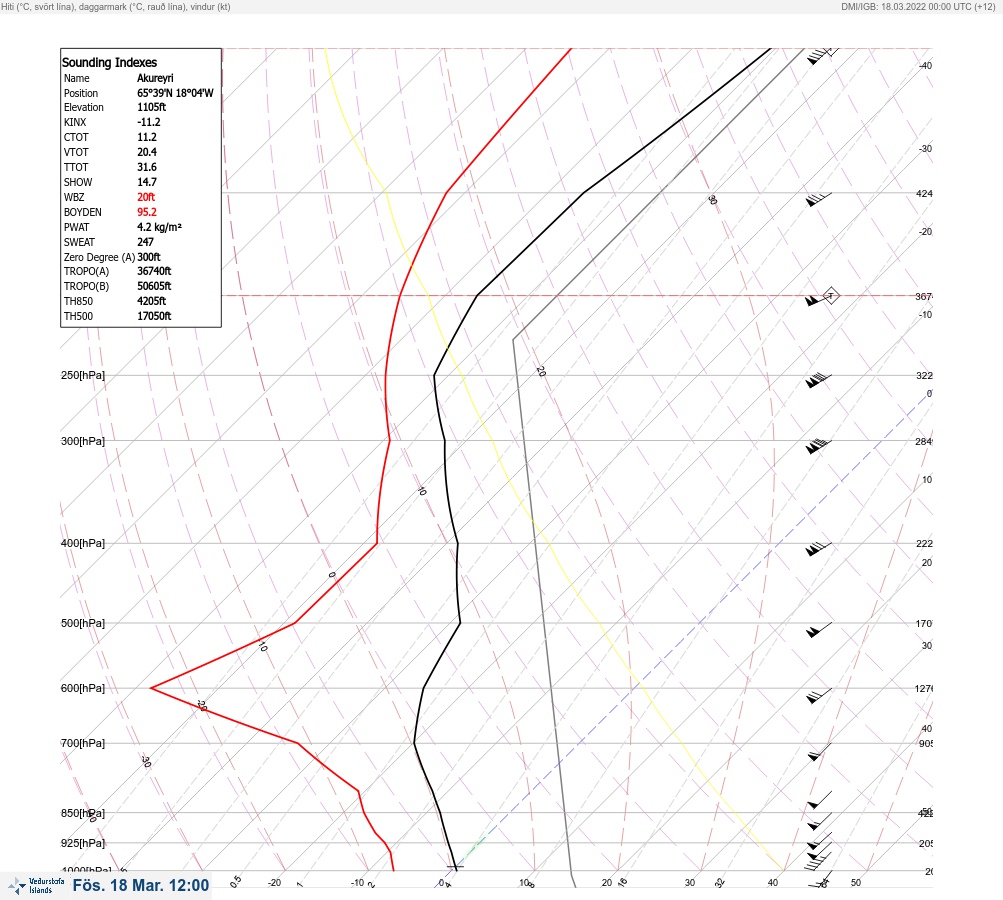Click the VTOT value 20.4

pyautogui.click(x=146, y=152)
